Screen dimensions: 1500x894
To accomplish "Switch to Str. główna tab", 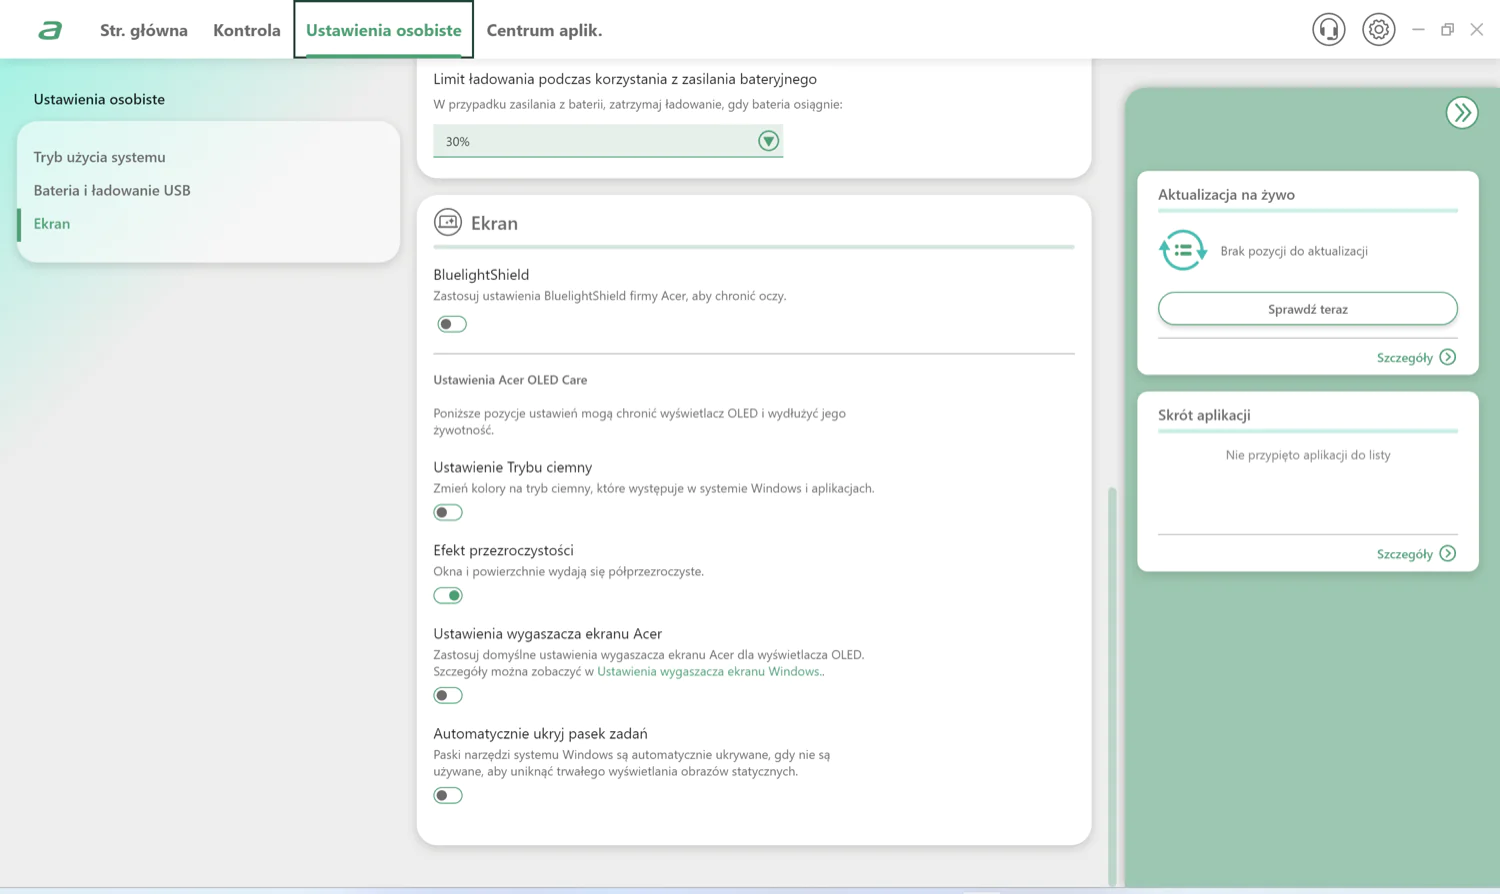I will point(144,30).
